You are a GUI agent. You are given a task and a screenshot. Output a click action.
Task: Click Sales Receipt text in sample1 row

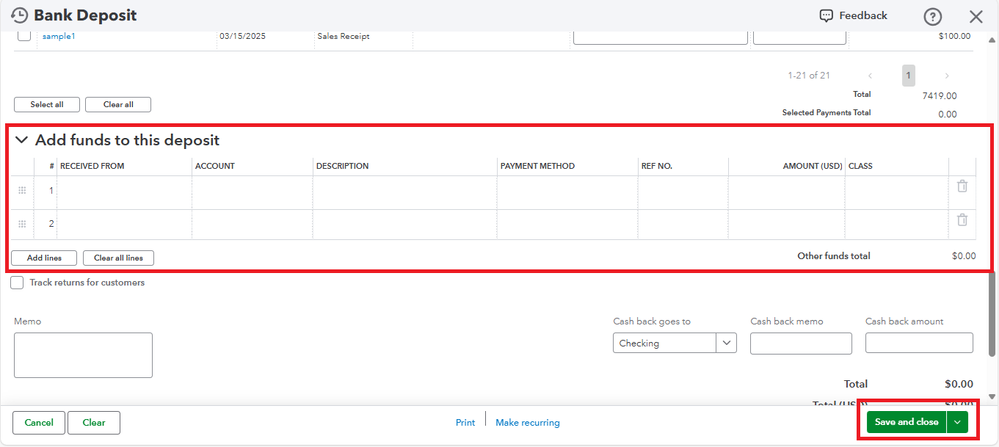click(x=343, y=36)
